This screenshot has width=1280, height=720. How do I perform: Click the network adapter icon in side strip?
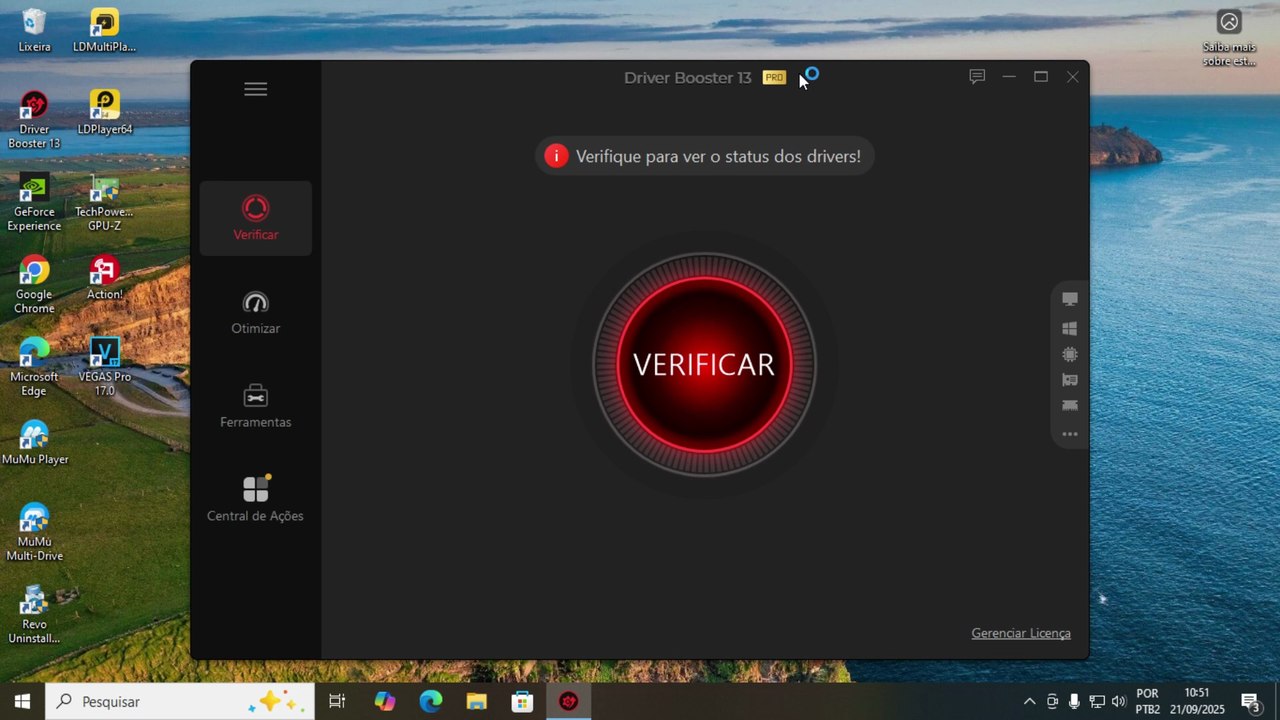click(1070, 406)
